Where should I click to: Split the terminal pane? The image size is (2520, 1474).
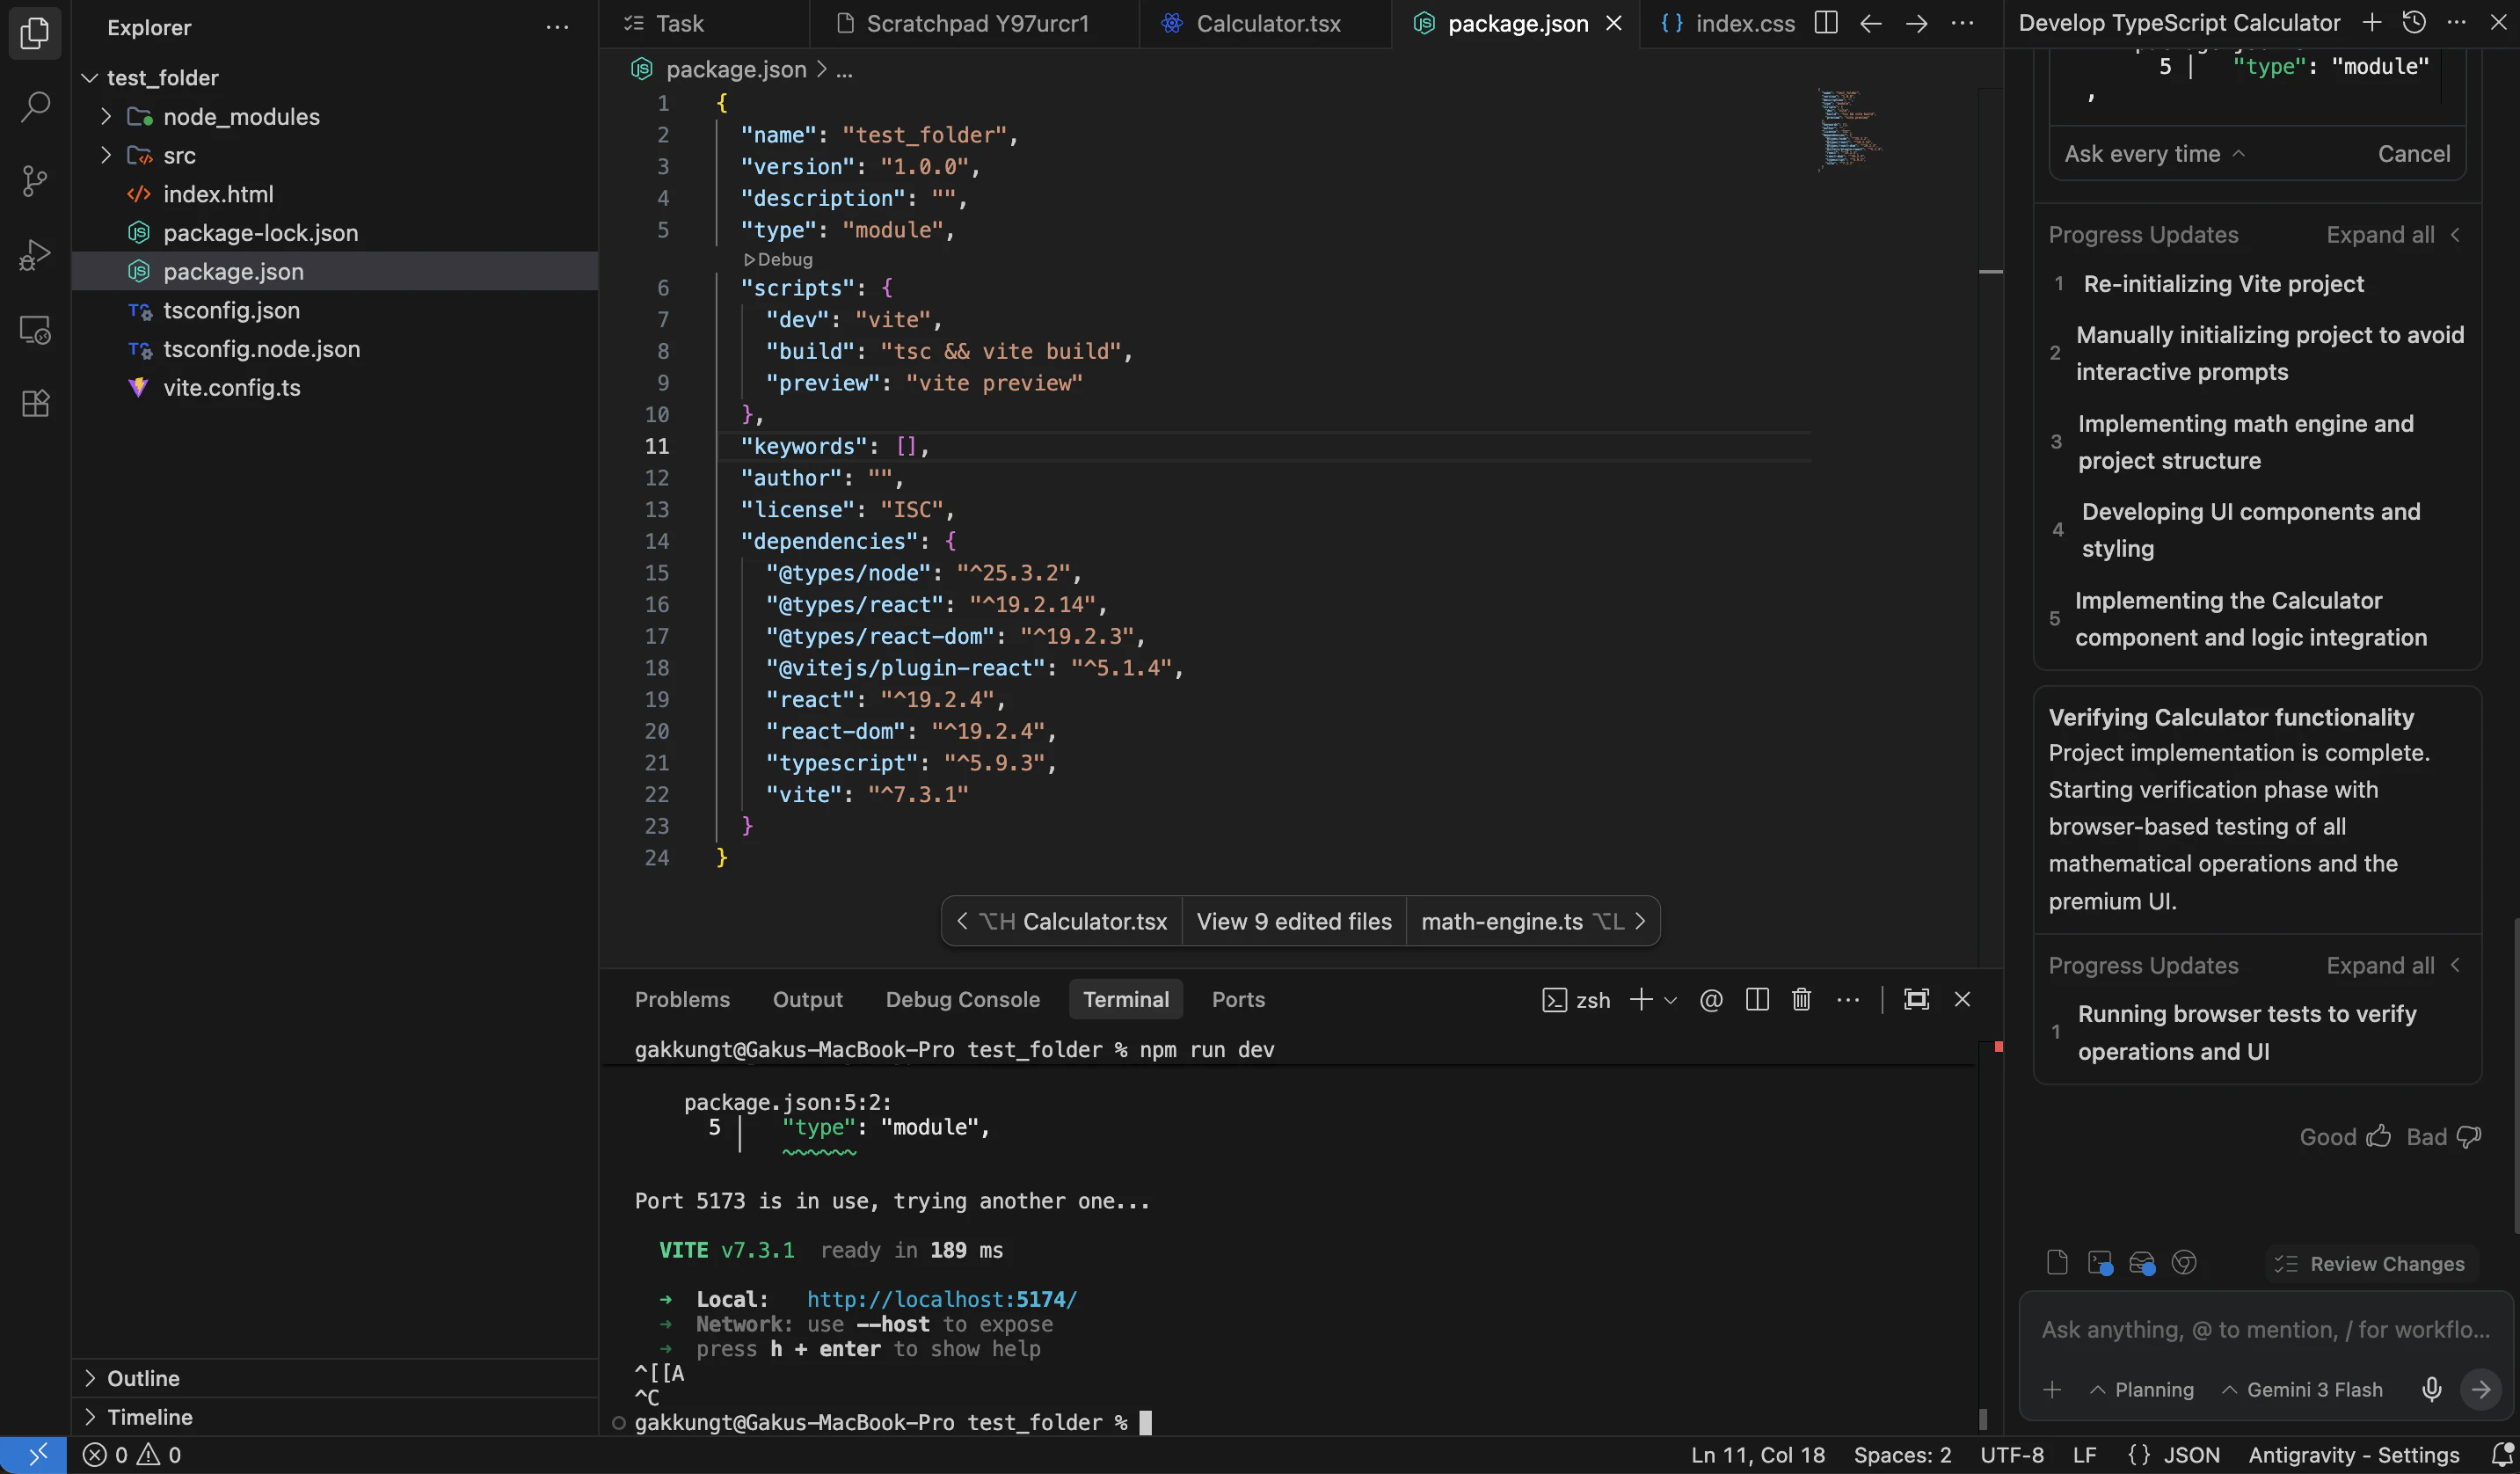(1757, 999)
